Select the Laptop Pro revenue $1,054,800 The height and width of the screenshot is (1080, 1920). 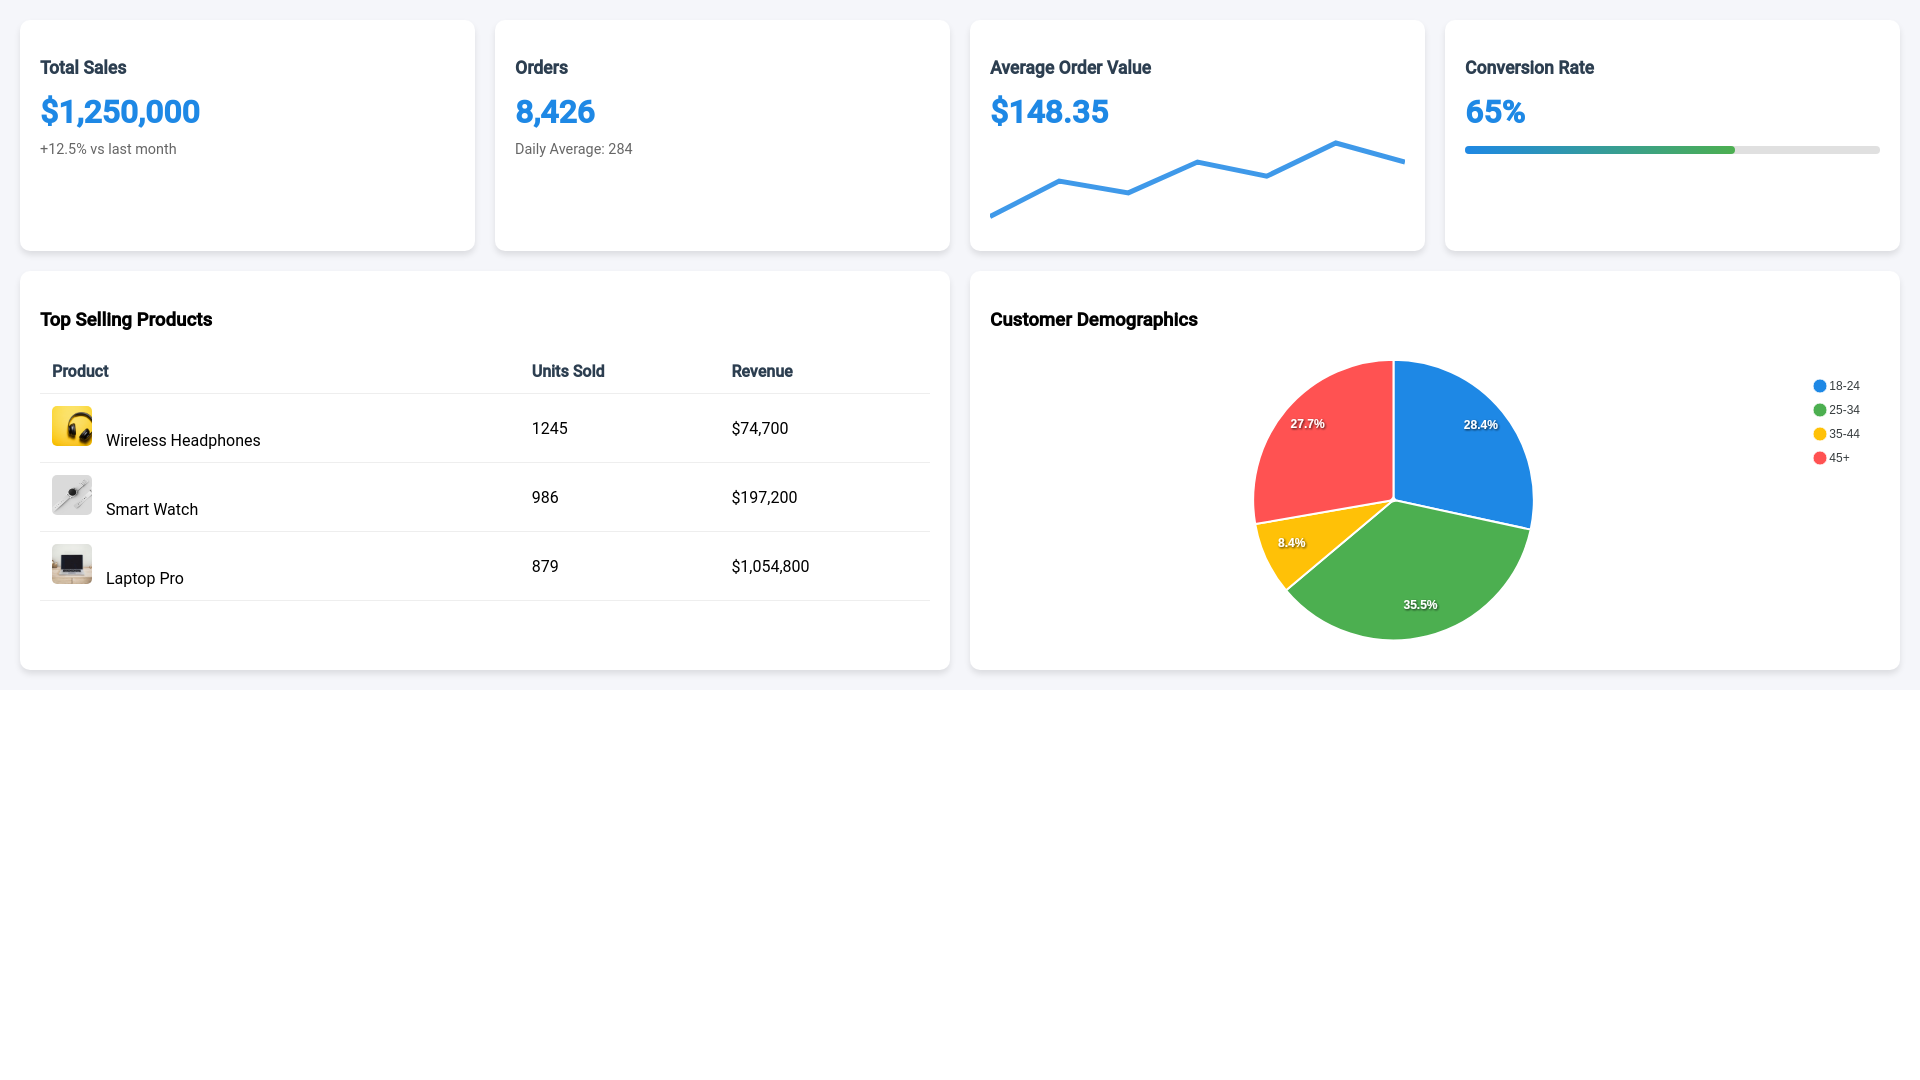tap(770, 566)
